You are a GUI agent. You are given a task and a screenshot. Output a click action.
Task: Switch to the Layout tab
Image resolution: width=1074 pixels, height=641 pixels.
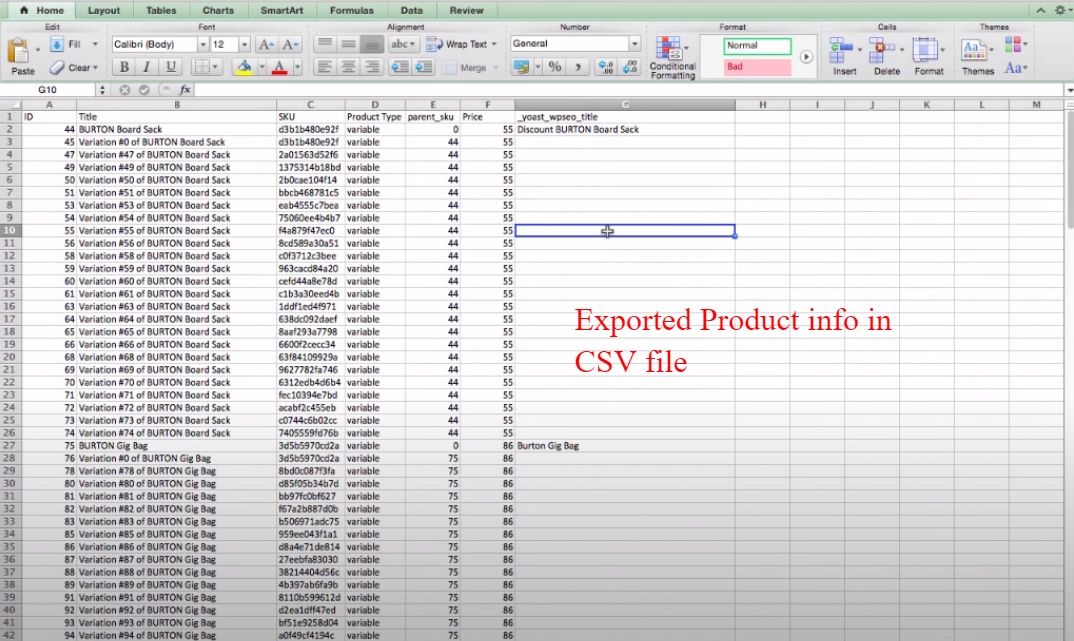[104, 10]
